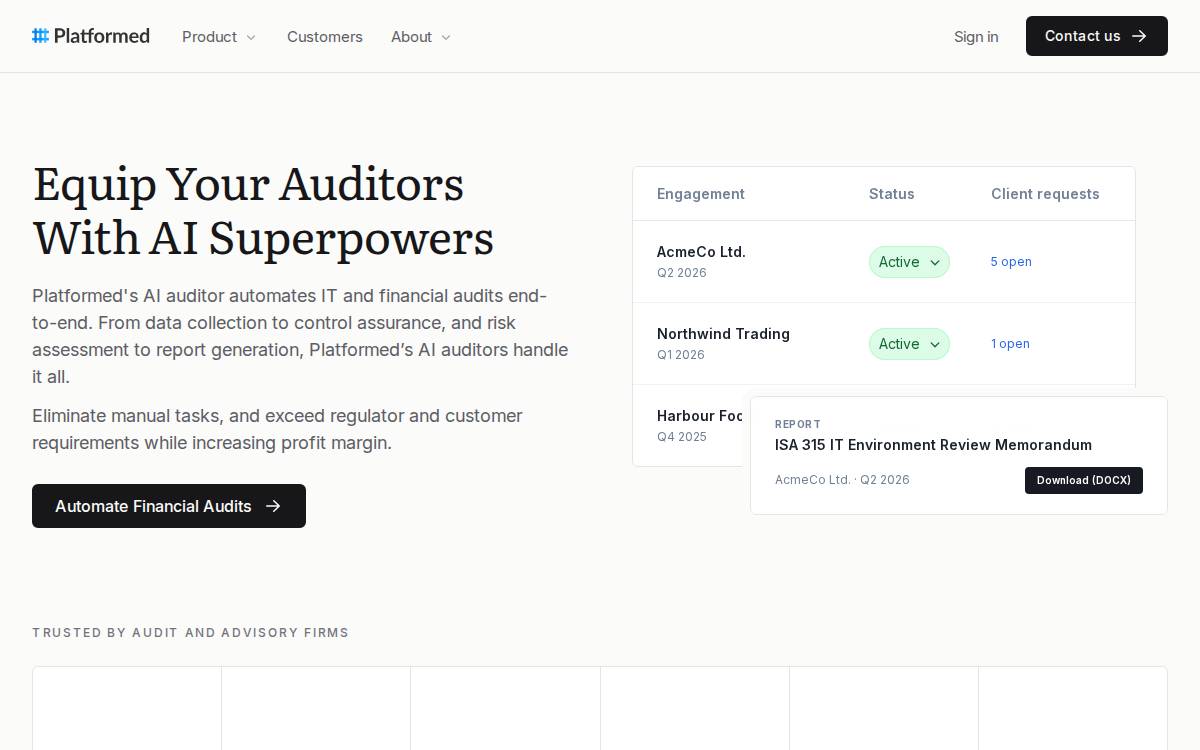The width and height of the screenshot is (1200, 750).
Task: Open AcmeCo Ltd. Active status dropdown
Action: pos(909,262)
